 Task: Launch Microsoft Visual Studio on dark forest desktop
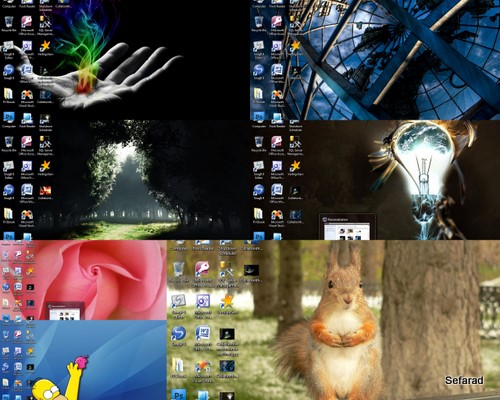(27, 215)
